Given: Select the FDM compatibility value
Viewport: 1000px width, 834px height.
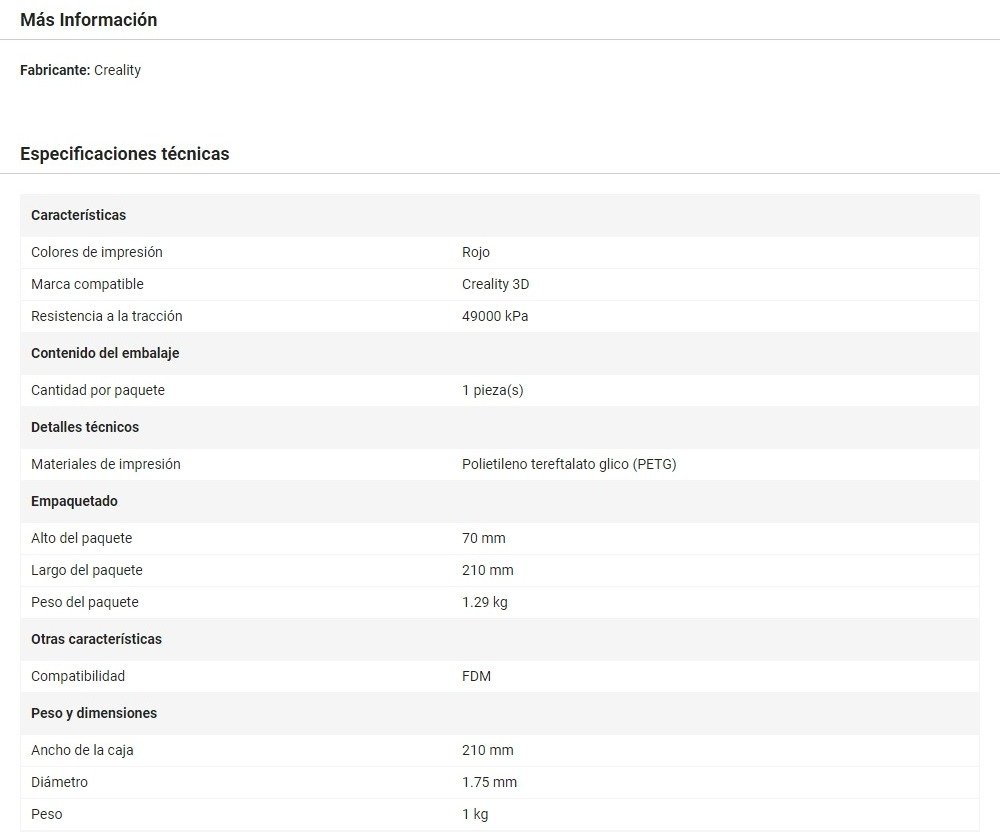Looking at the screenshot, I should click(476, 676).
